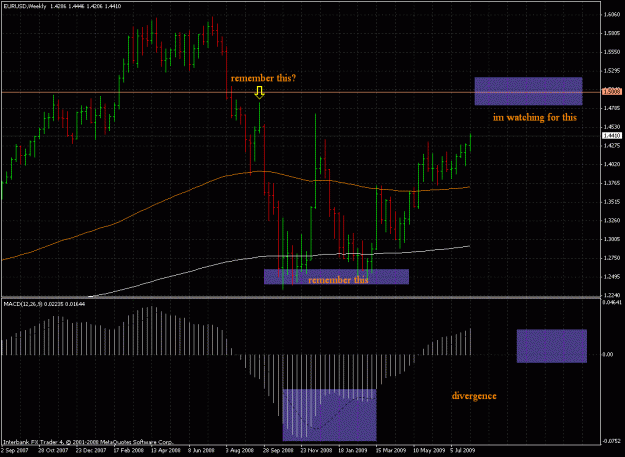
Task: Click the 8 Jun 2008 date label
Action: 202,451
